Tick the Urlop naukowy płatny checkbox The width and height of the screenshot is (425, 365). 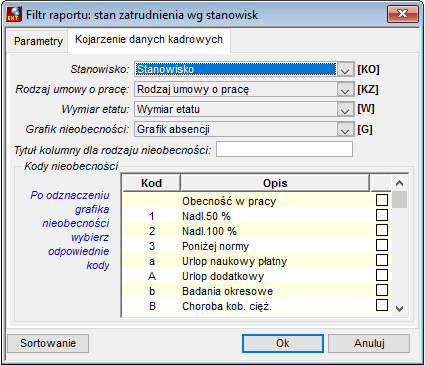pos(382,260)
